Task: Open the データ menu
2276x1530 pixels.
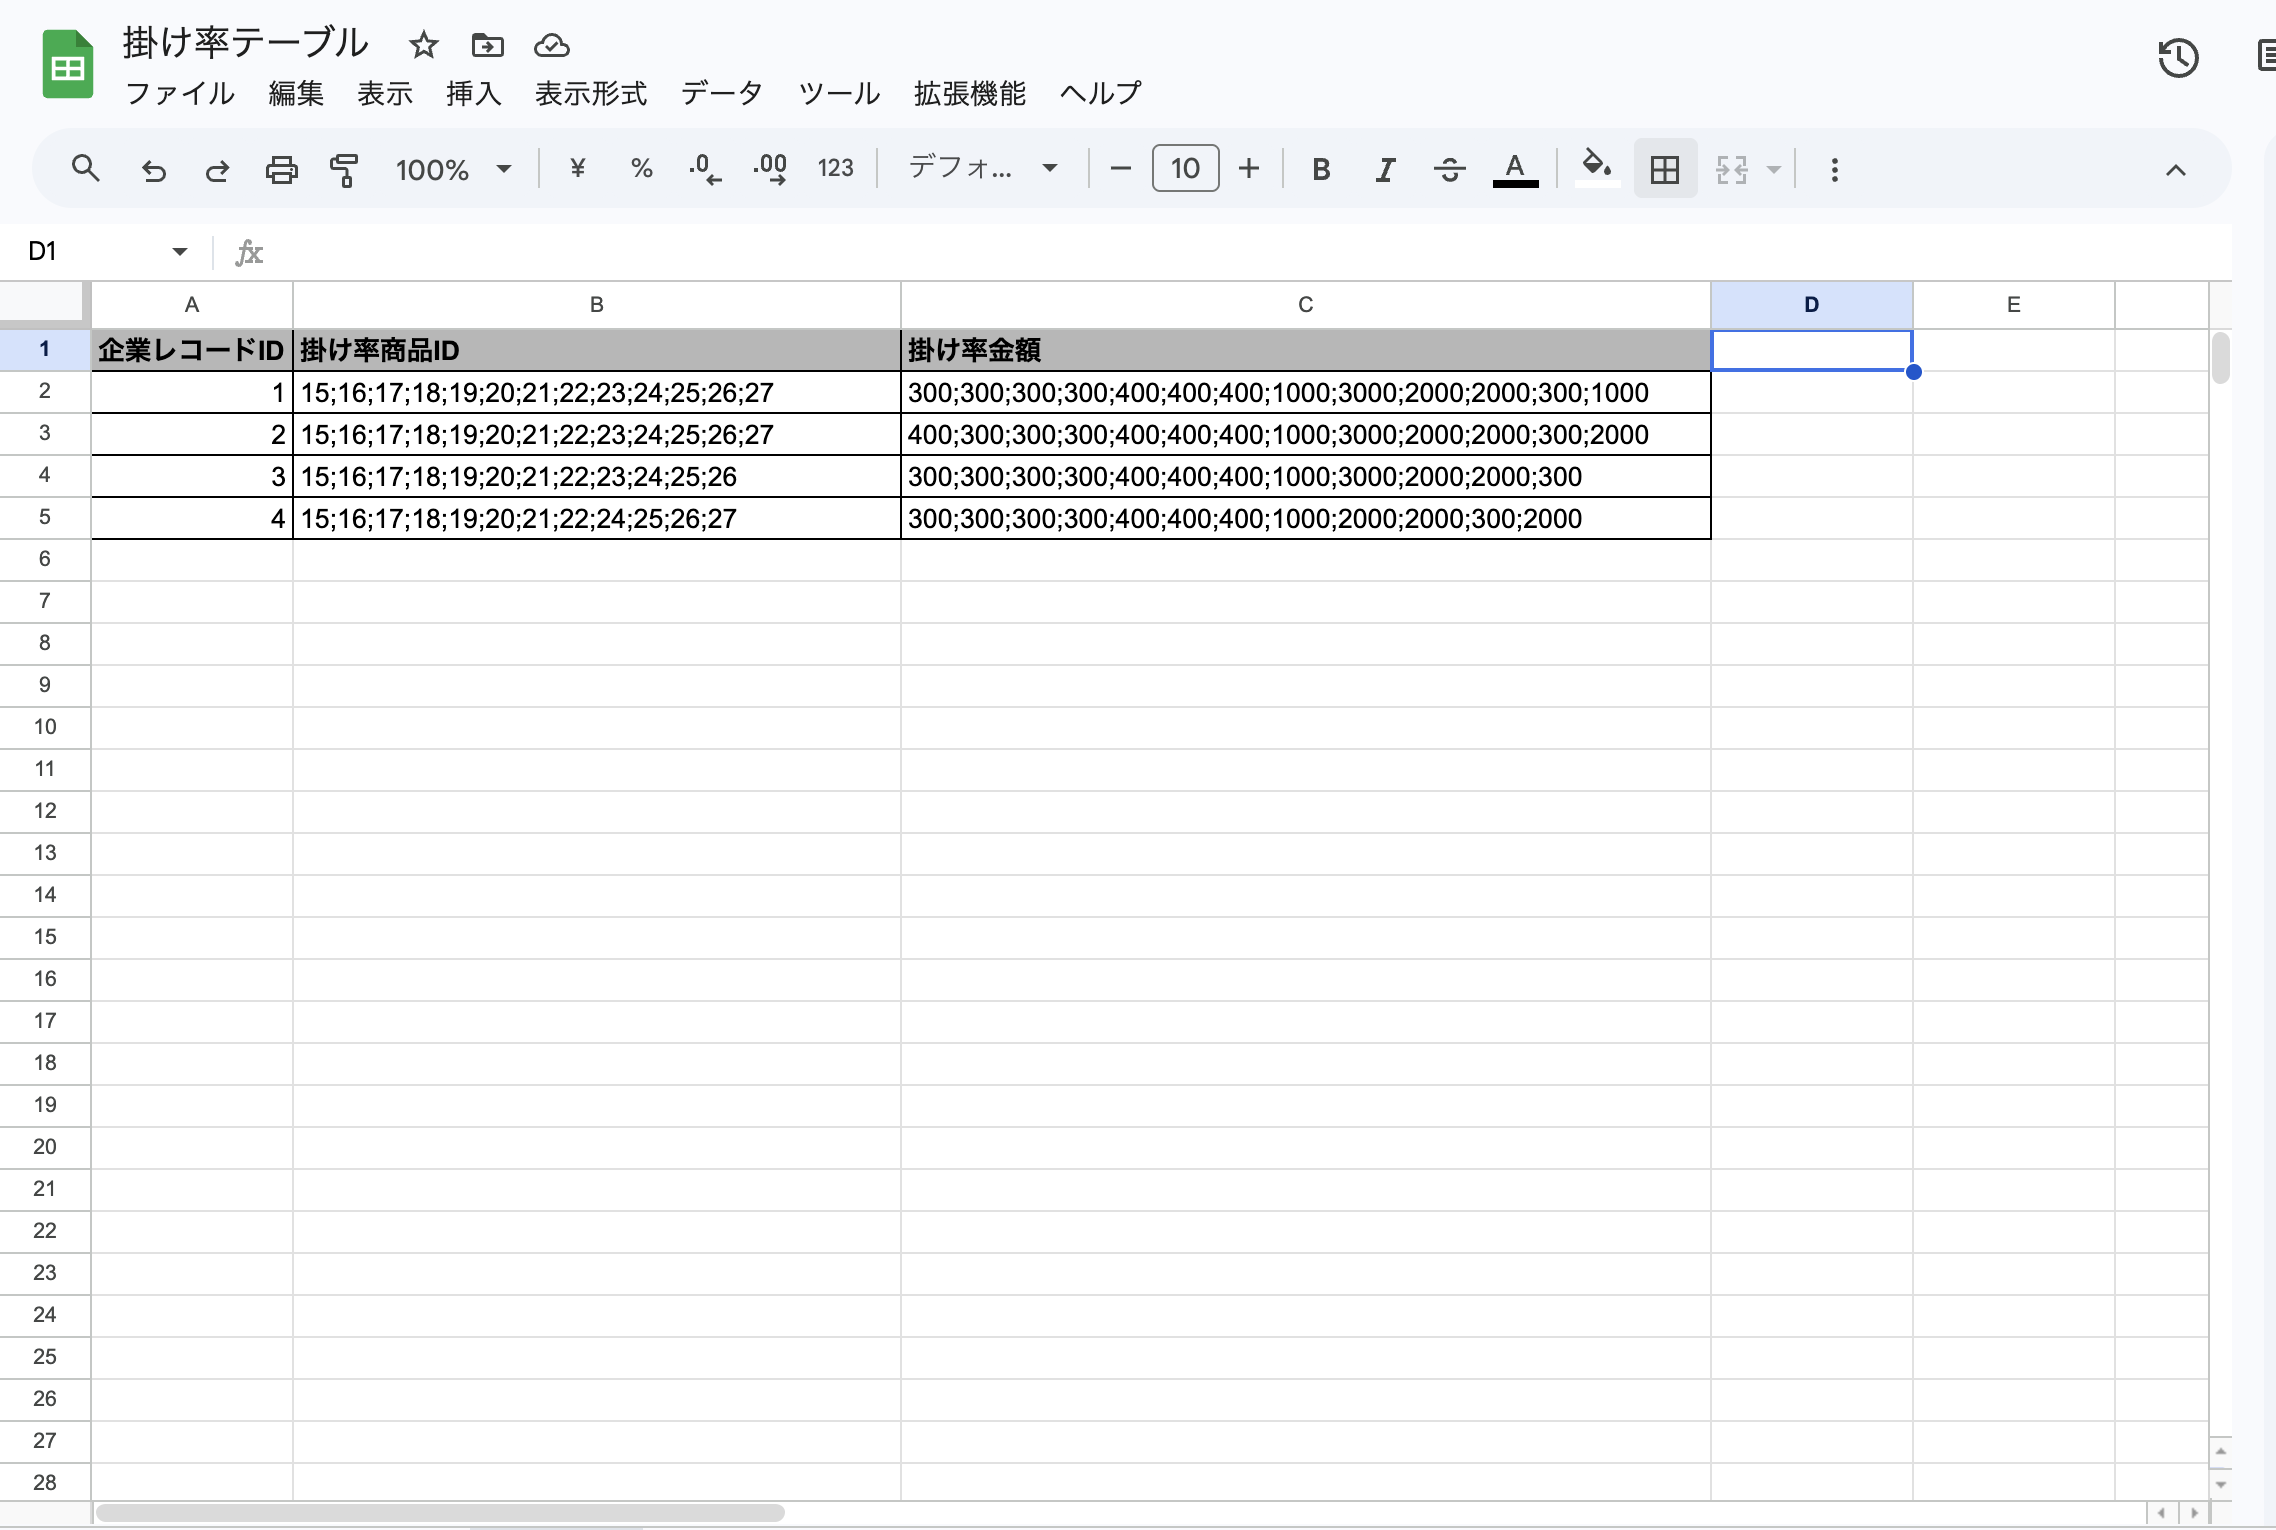Action: pos(721,94)
